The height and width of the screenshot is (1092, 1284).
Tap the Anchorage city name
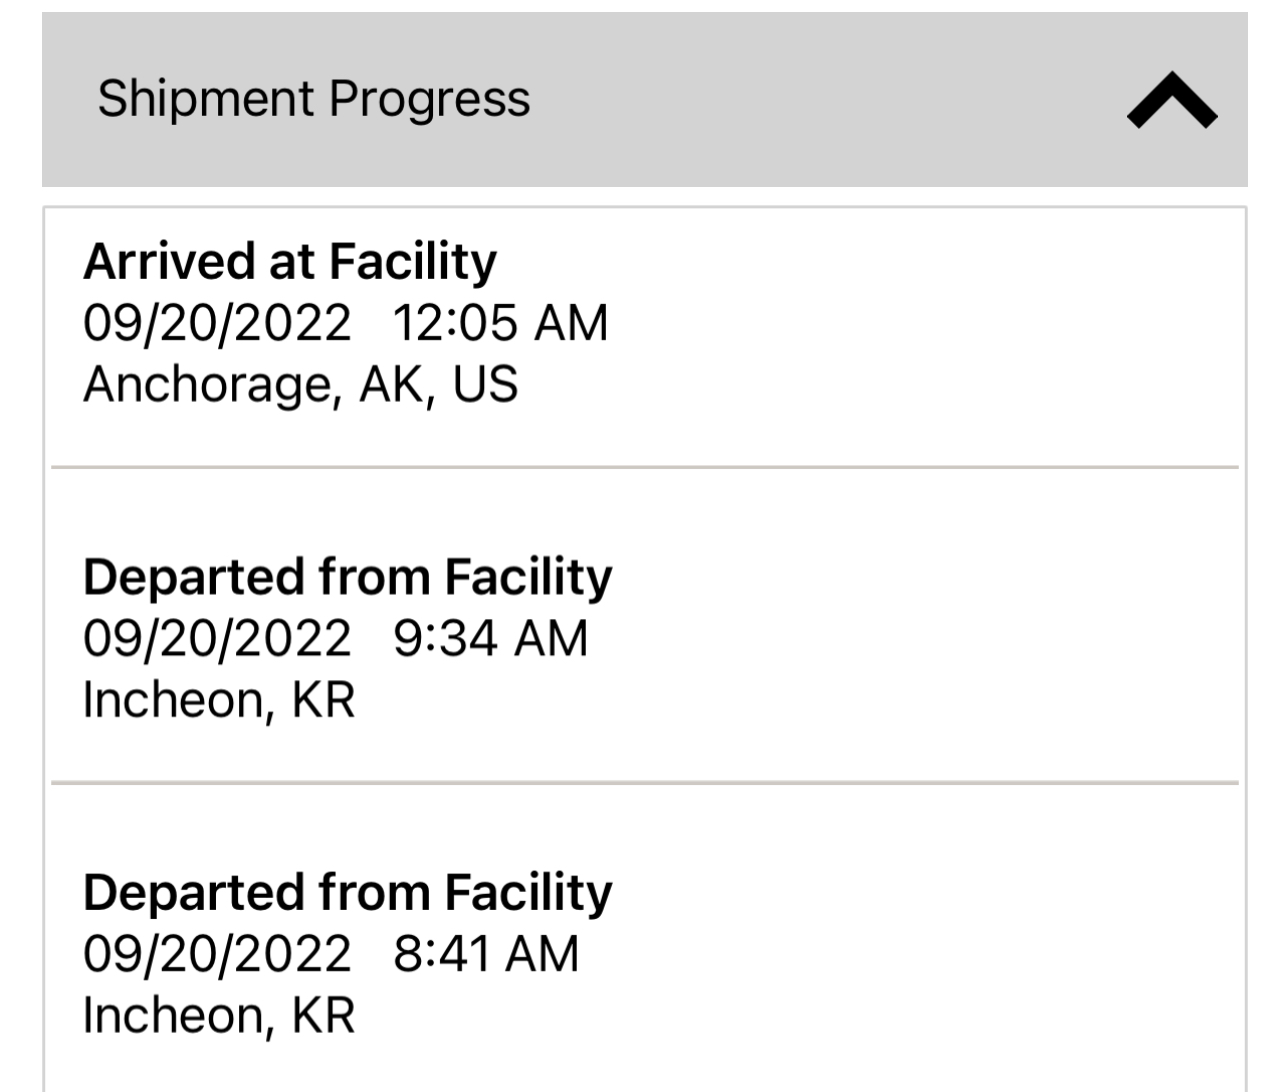[206, 385]
